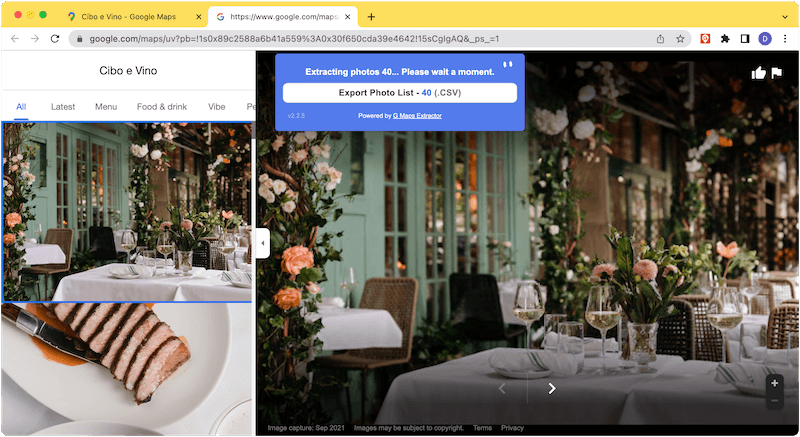Zoom out of the photo
Screen dimensions: 800x437
(774, 401)
